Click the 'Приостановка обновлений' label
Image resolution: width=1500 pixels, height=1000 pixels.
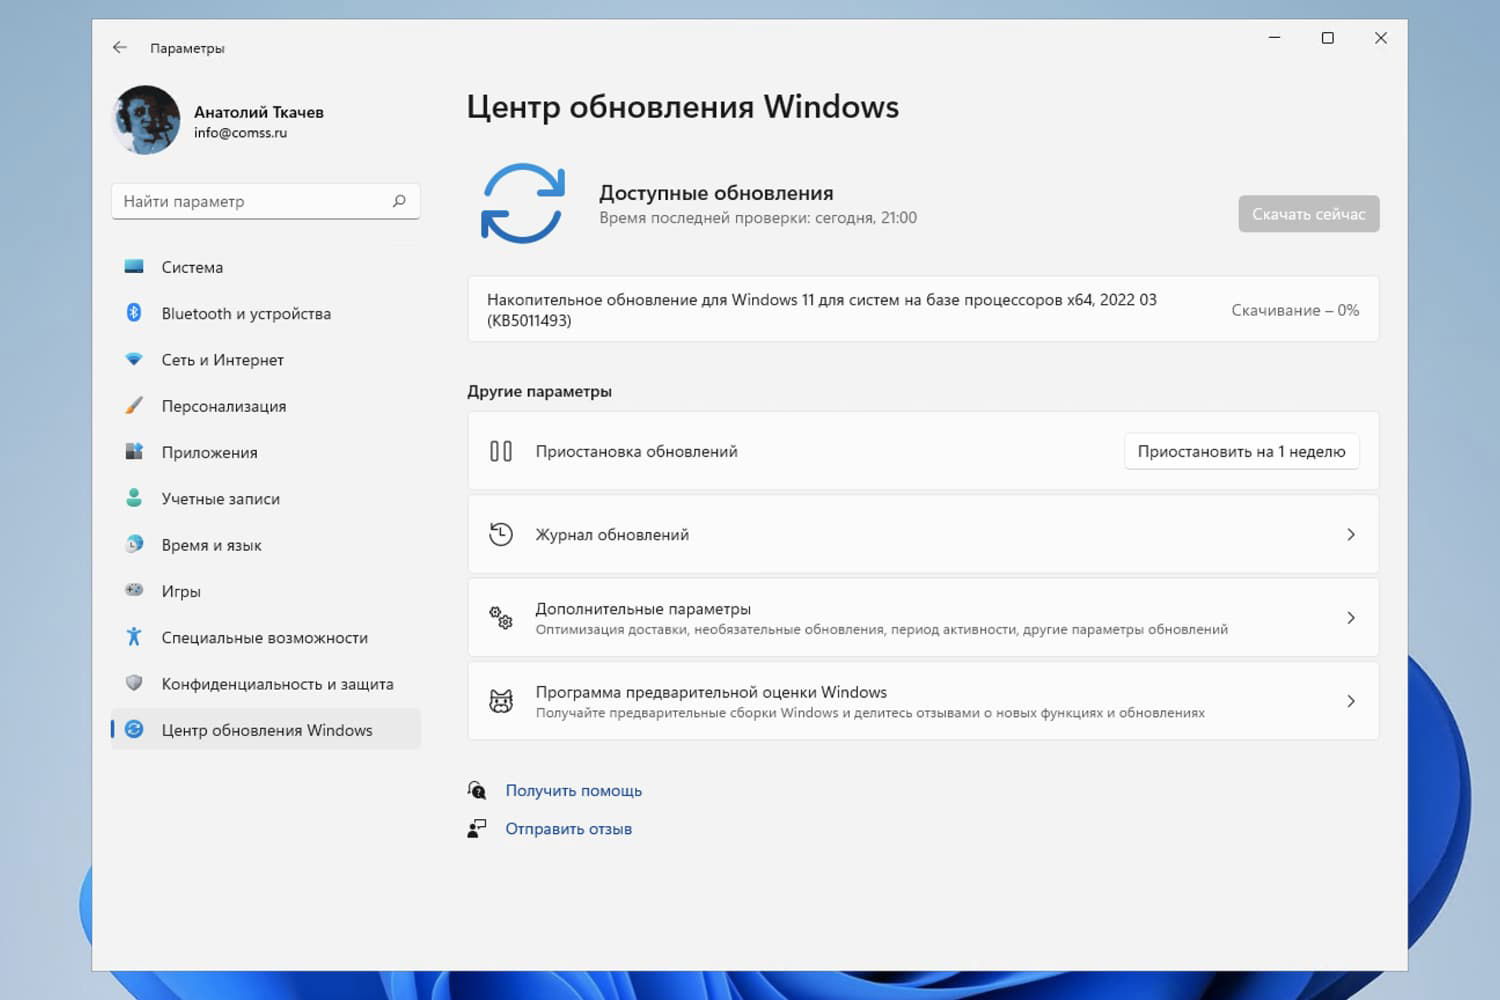click(x=636, y=451)
